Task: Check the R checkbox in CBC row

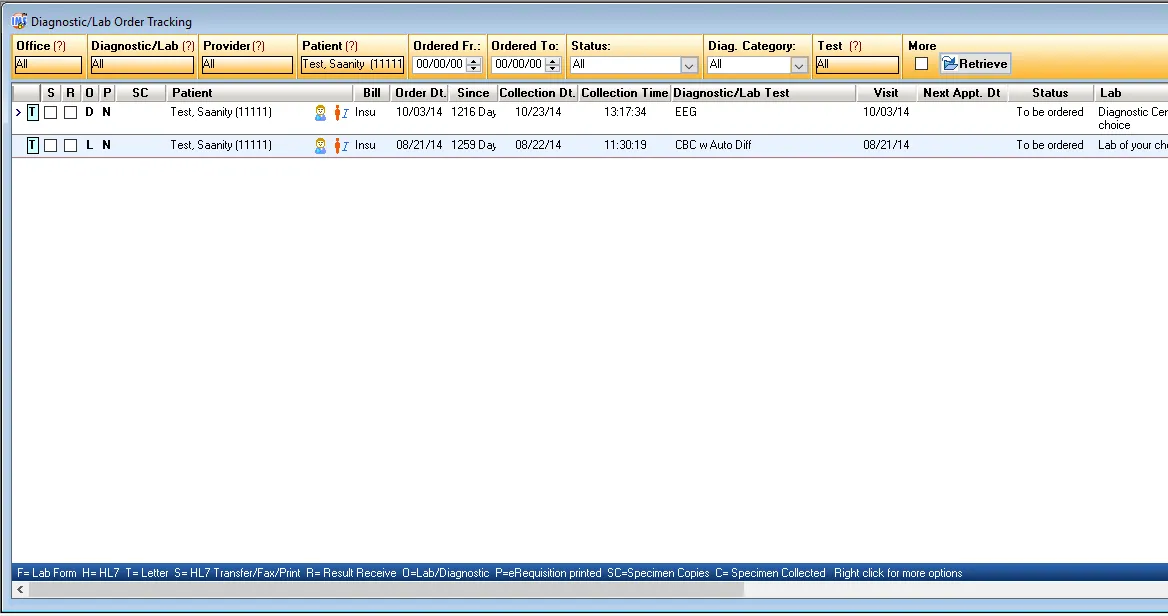Action: coord(70,146)
